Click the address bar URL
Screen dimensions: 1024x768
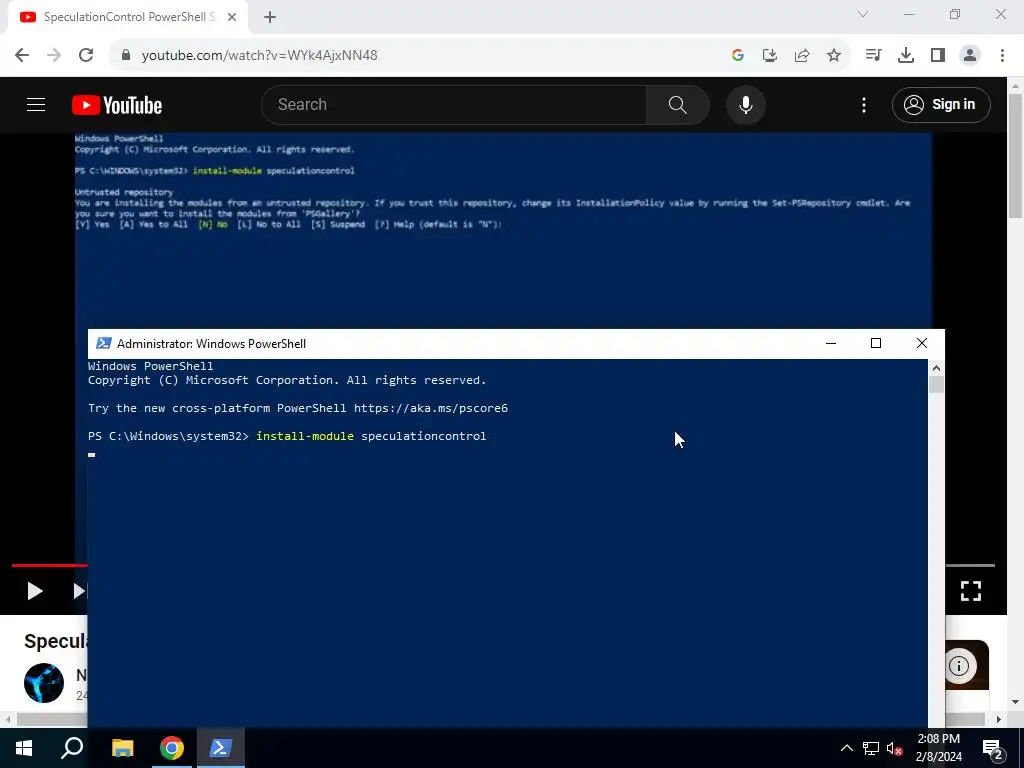point(259,56)
